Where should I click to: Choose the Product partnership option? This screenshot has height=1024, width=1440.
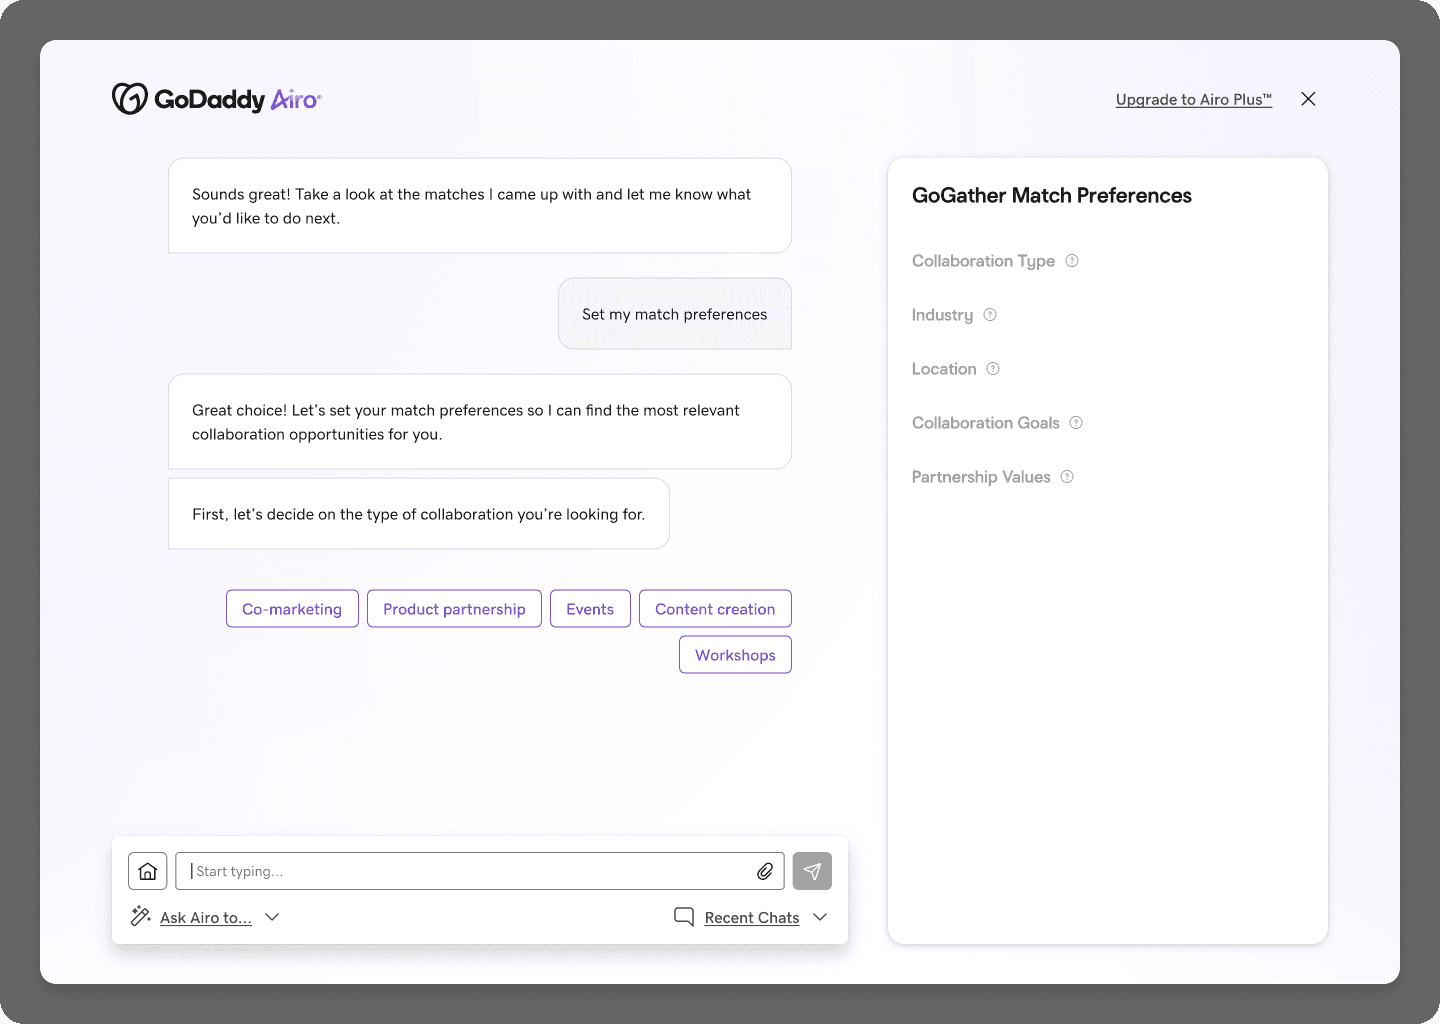(454, 609)
